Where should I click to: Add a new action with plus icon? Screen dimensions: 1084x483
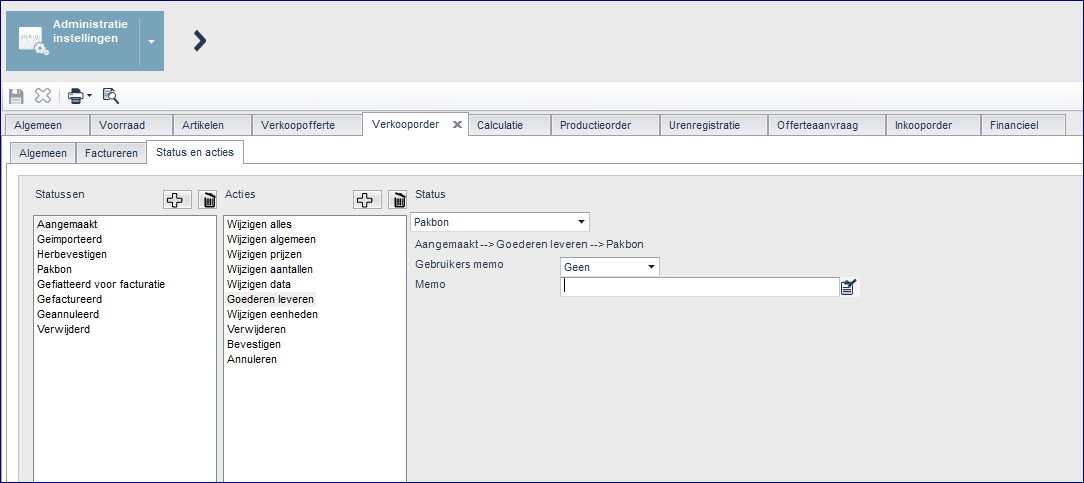367,200
